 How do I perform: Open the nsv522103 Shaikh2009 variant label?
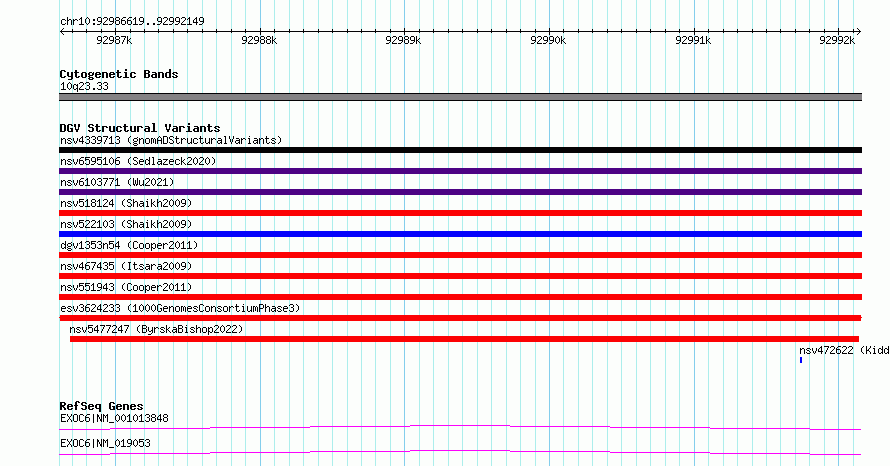[126, 224]
